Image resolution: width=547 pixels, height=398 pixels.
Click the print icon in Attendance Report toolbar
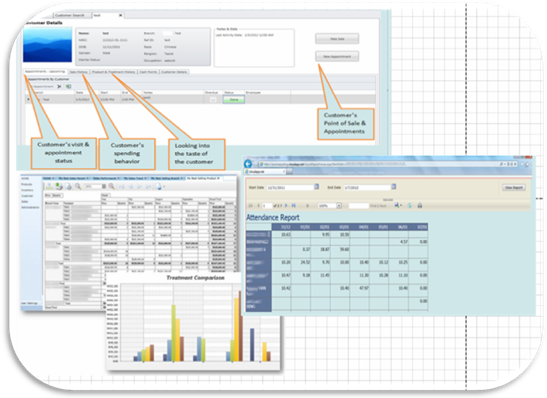420,205
